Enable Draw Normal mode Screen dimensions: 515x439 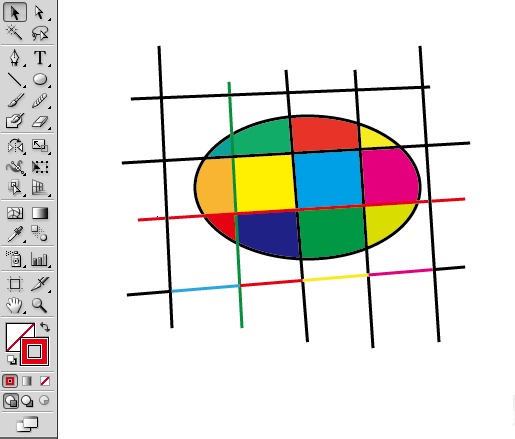tap(11, 400)
